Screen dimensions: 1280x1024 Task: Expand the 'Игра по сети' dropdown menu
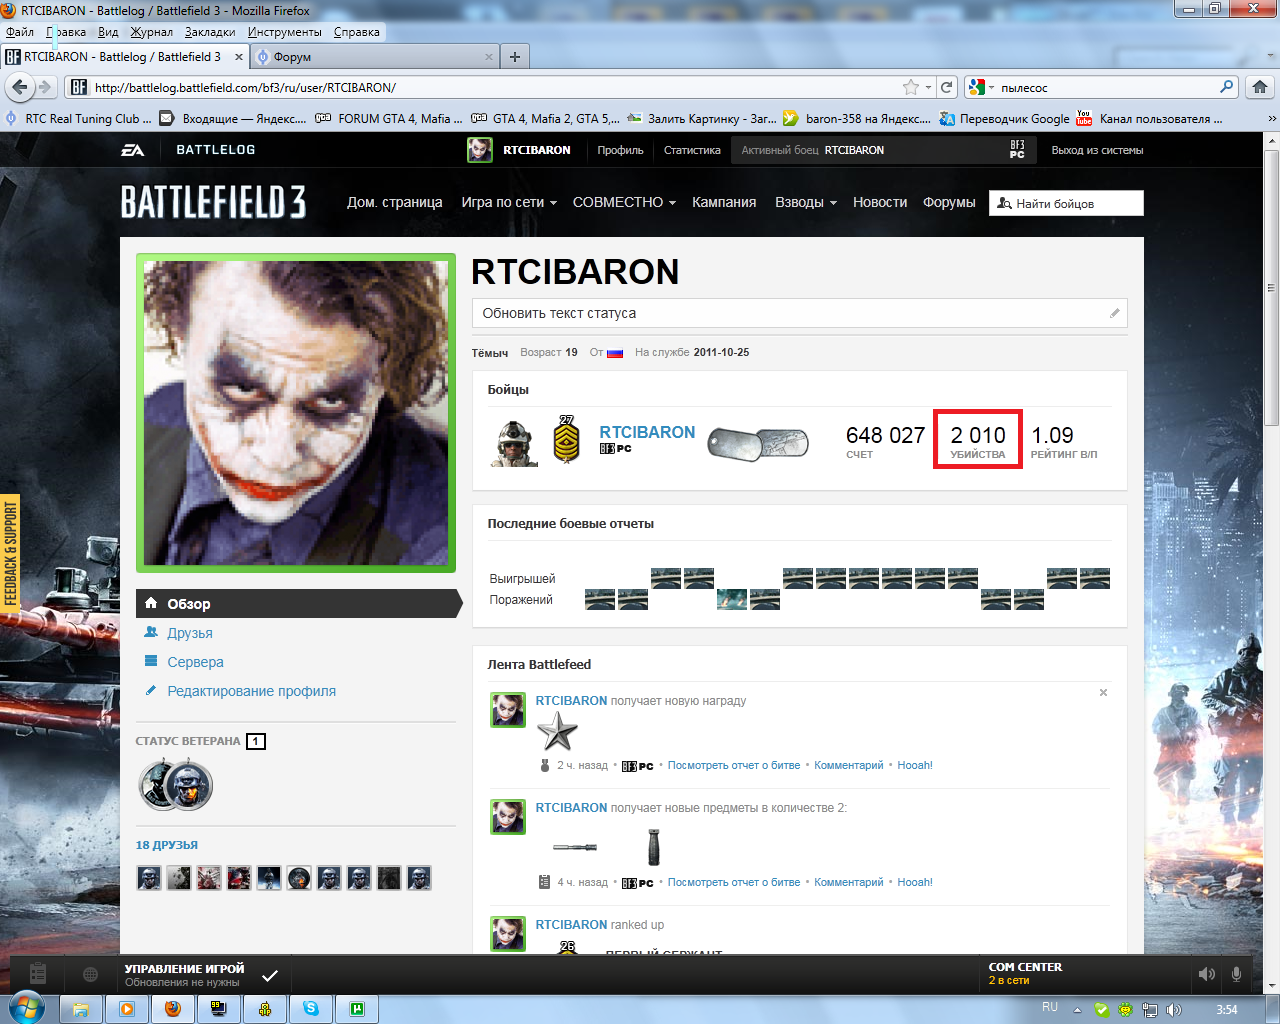pos(509,202)
